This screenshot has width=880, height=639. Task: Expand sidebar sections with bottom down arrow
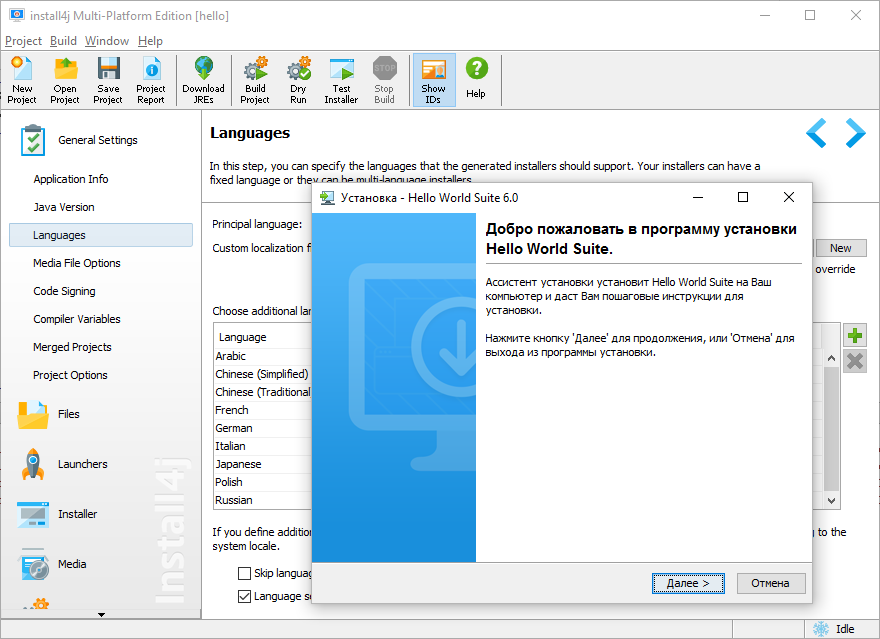point(101,614)
